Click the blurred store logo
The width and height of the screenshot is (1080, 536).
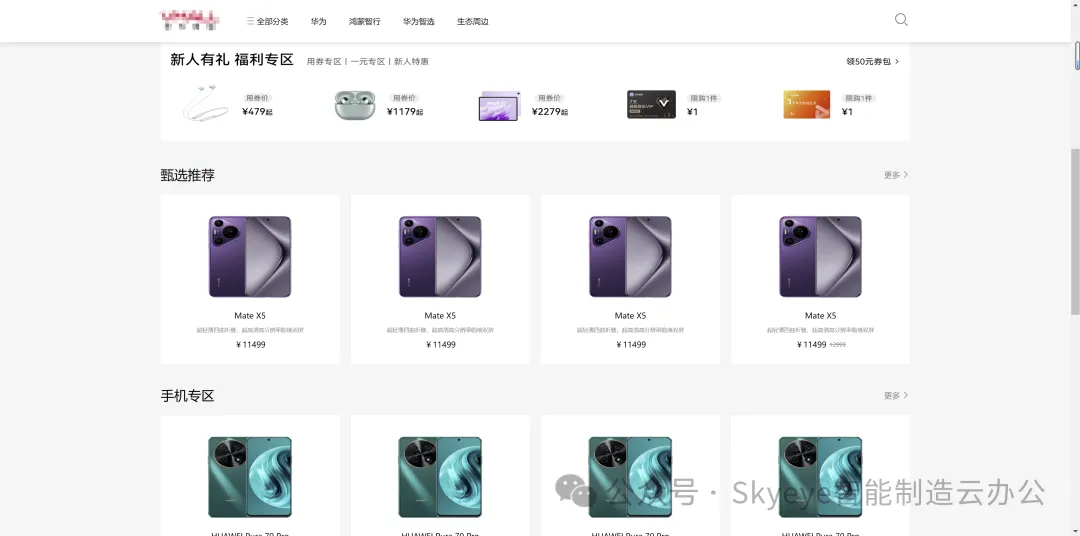click(189, 21)
